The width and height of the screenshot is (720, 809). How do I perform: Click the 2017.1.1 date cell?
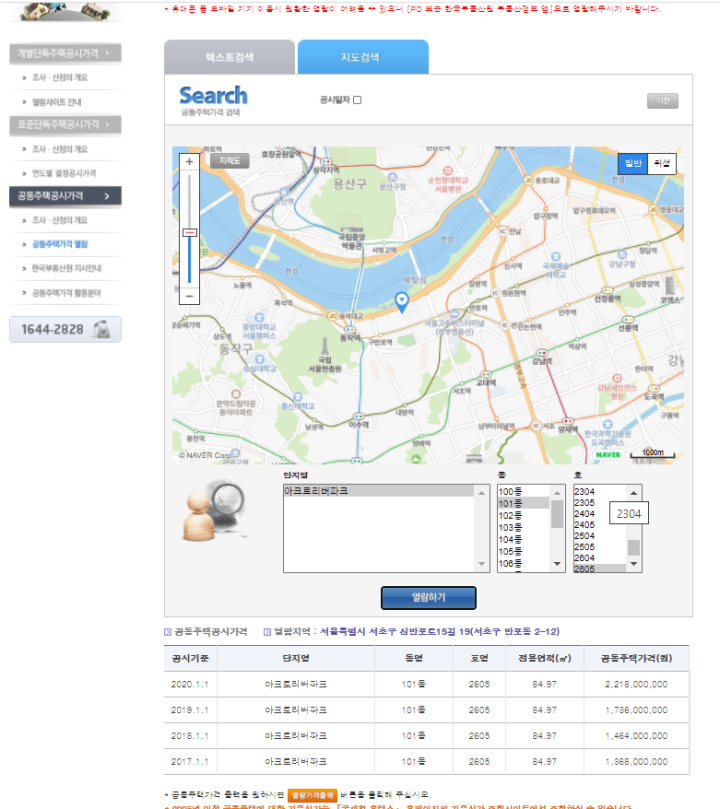(190, 762)
